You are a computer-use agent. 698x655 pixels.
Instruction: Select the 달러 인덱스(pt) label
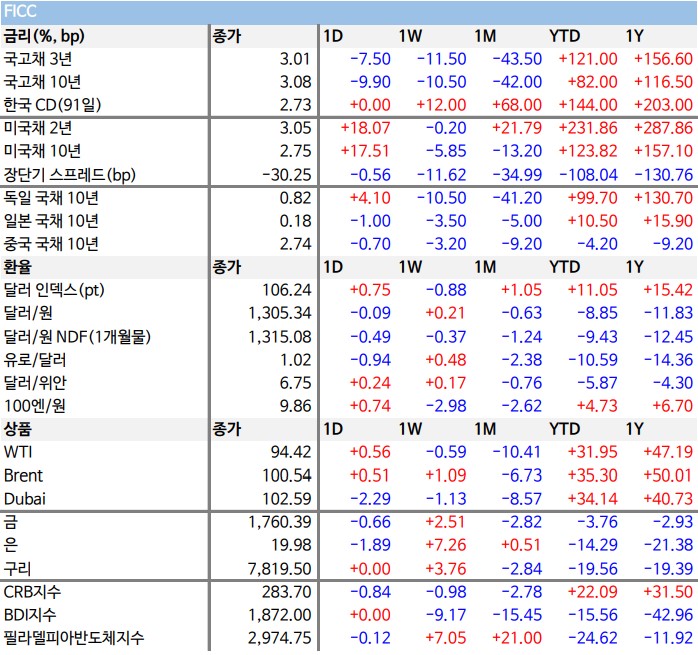pyautogui.click(x=54, y=290)
